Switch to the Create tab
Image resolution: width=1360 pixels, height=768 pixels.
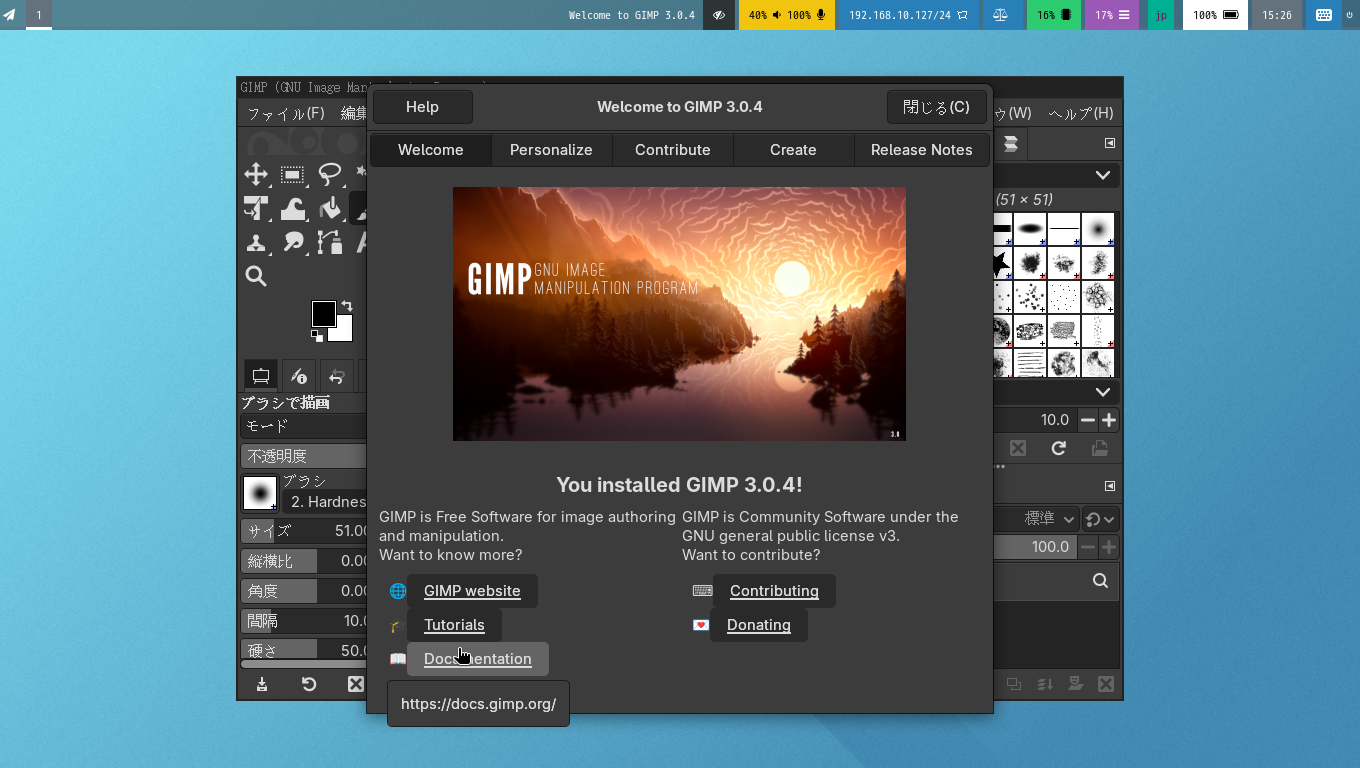pyautogui.click(x=793, y=150)
